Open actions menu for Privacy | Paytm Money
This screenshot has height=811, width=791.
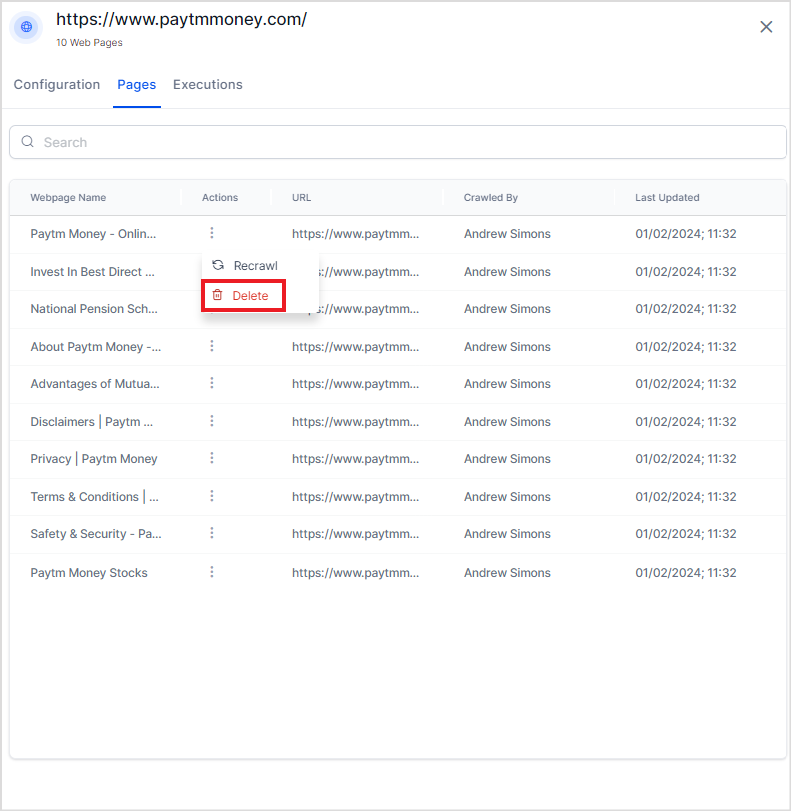(212, 458)
